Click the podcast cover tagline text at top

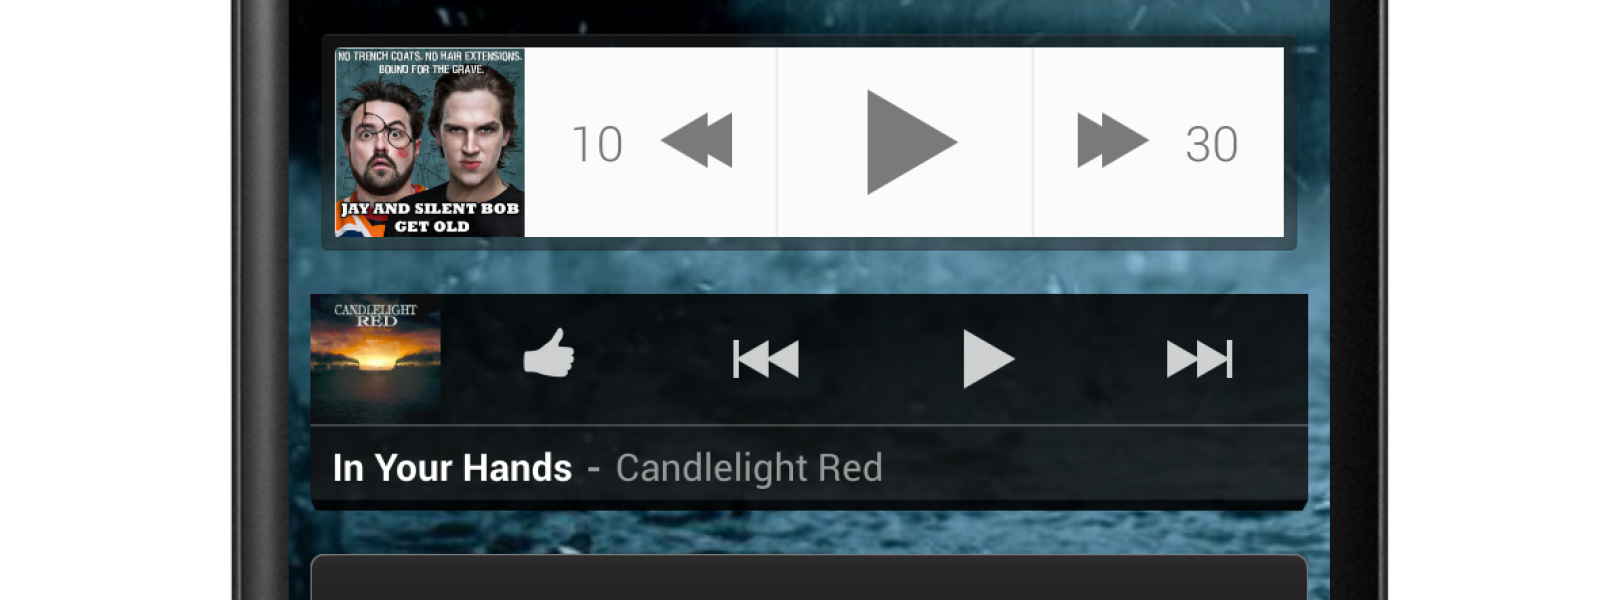pos(430,62)
